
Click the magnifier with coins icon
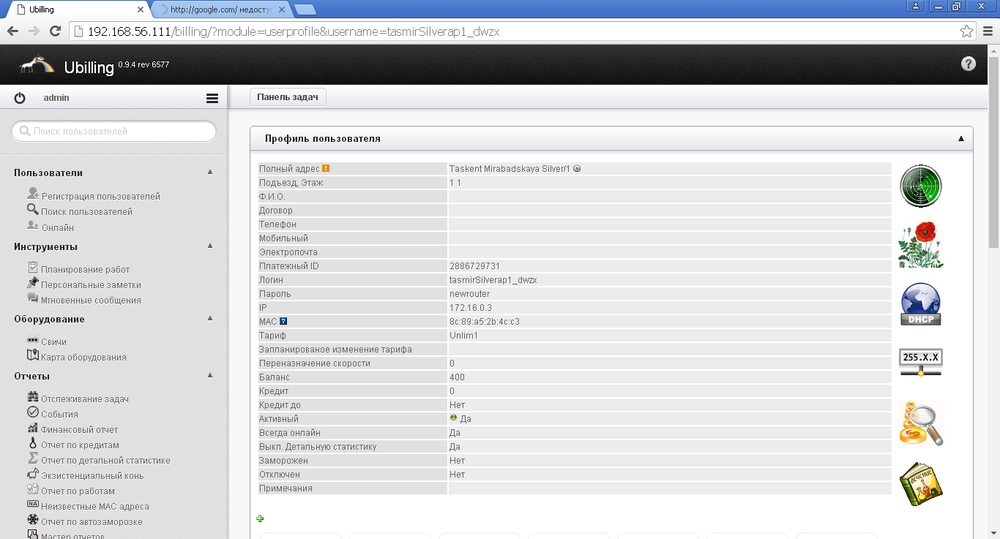click(x=920, y=423)
